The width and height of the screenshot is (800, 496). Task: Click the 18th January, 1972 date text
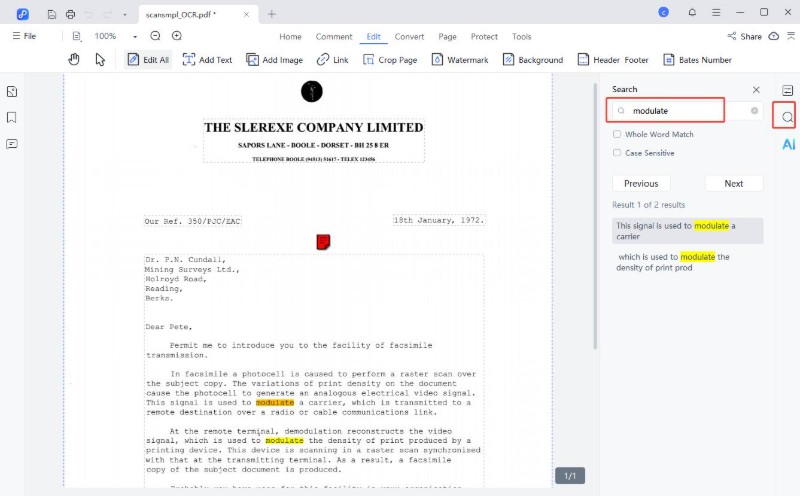click(x=438, y=220)
